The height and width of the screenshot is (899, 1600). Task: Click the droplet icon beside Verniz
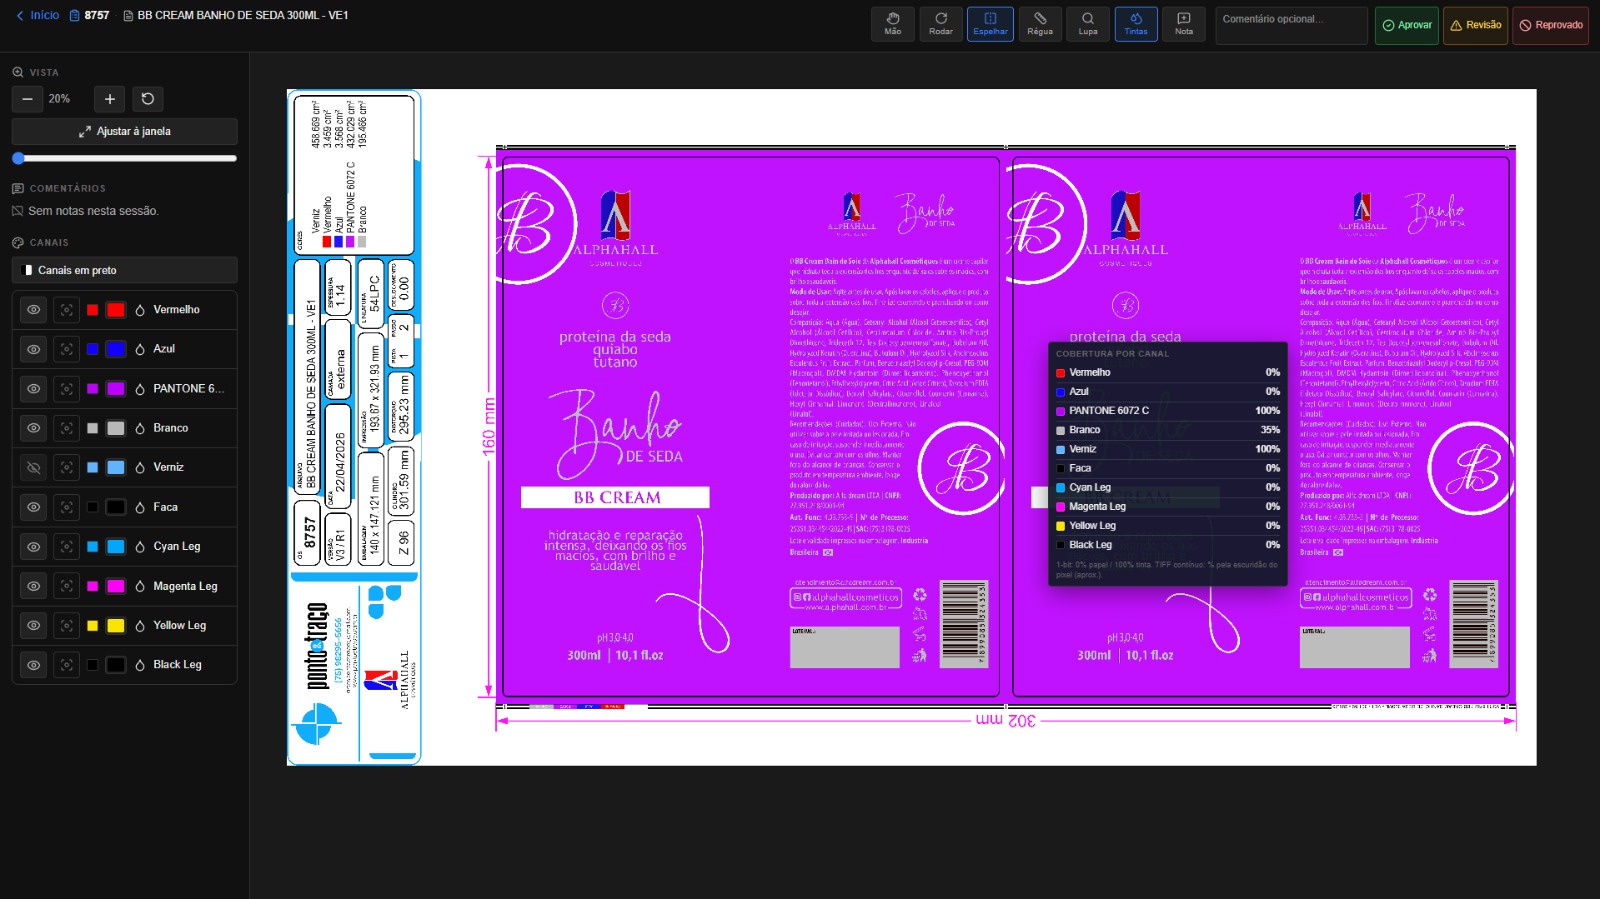140,467
